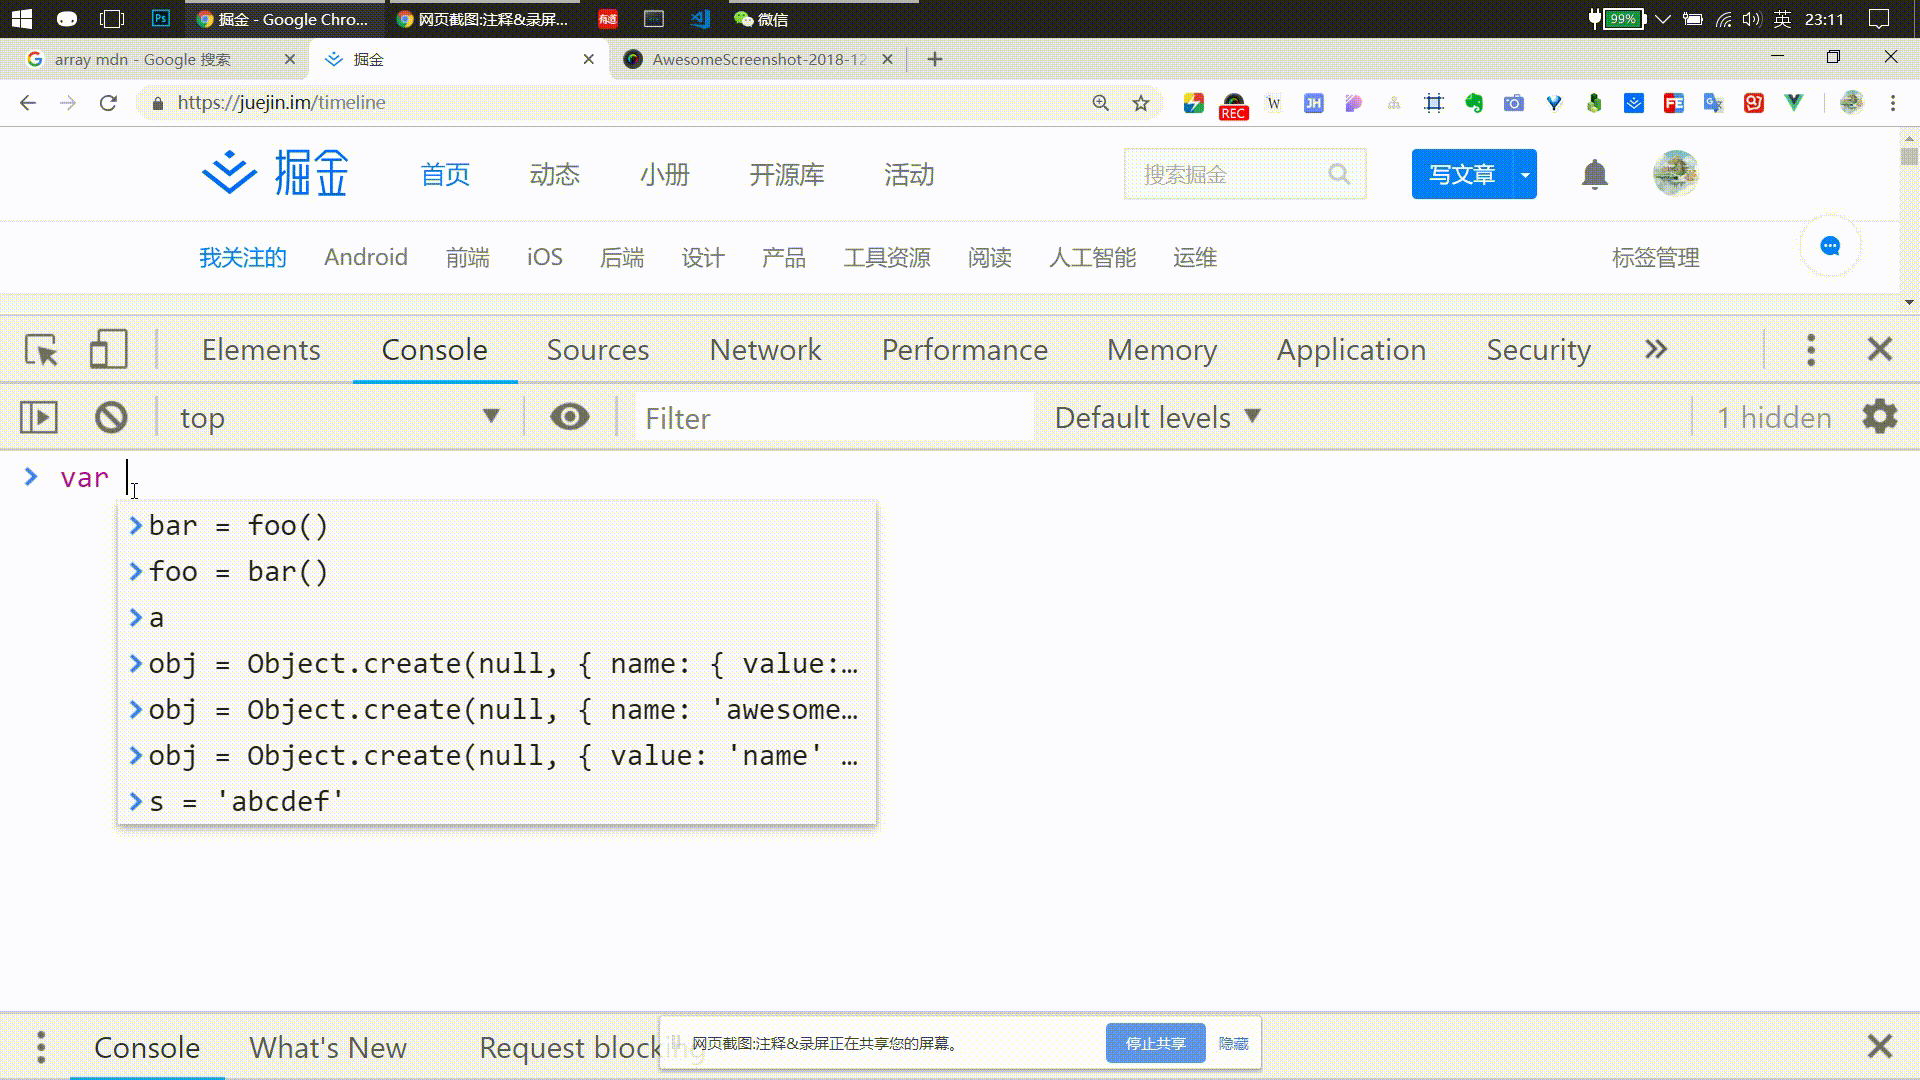Expand more DevTools tabs chevron
This screenshot has height=1080, width=1920.
pyautogui.click(x=1656, y=350)
